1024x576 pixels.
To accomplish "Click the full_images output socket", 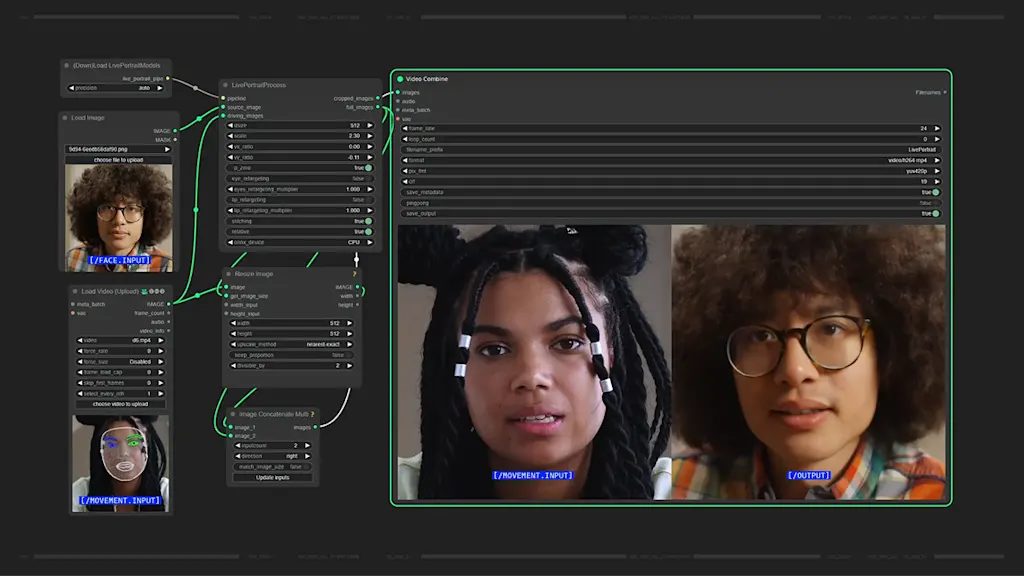I will (378, 107).
